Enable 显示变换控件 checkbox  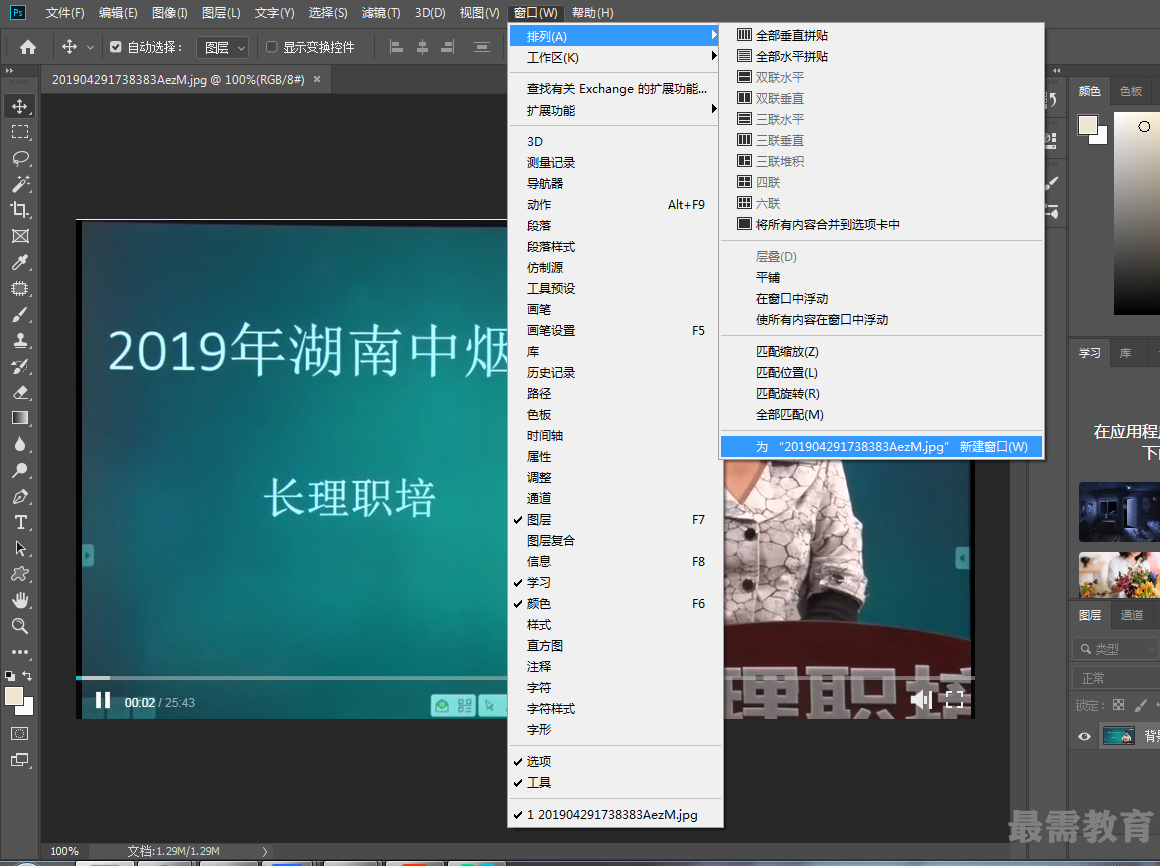coord(272,47)
